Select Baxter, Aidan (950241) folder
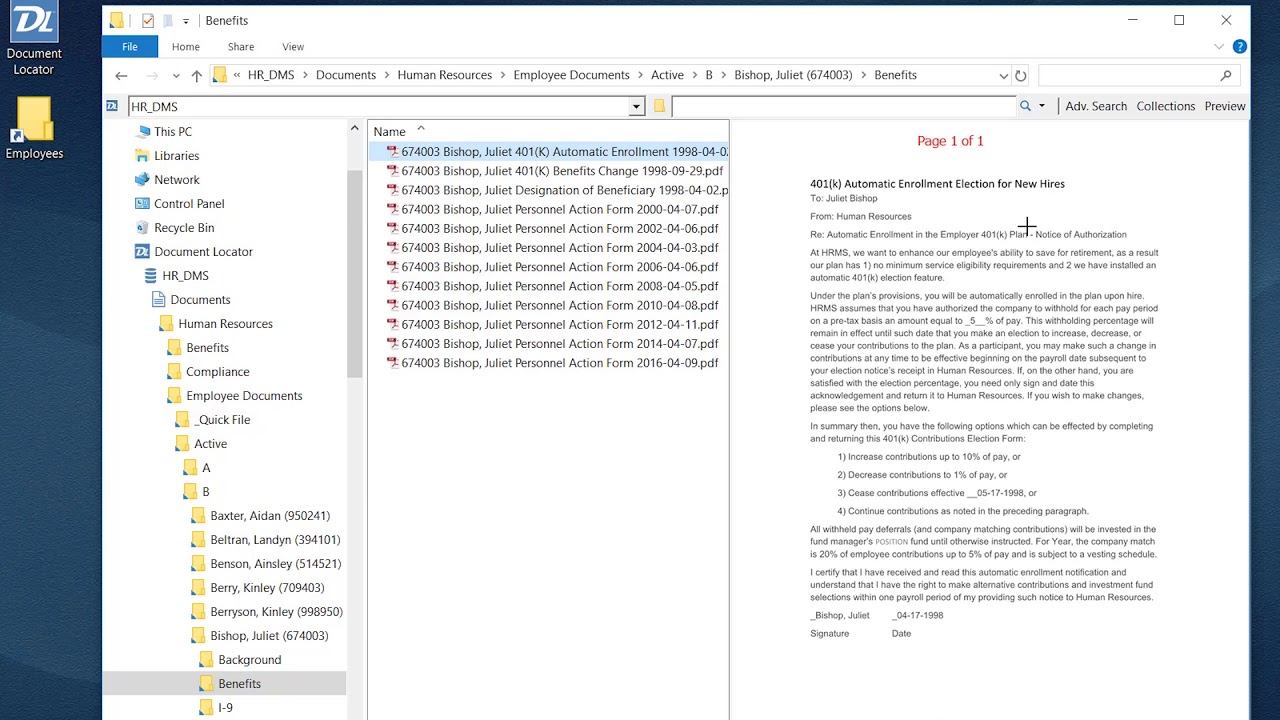 pos(270,516)
